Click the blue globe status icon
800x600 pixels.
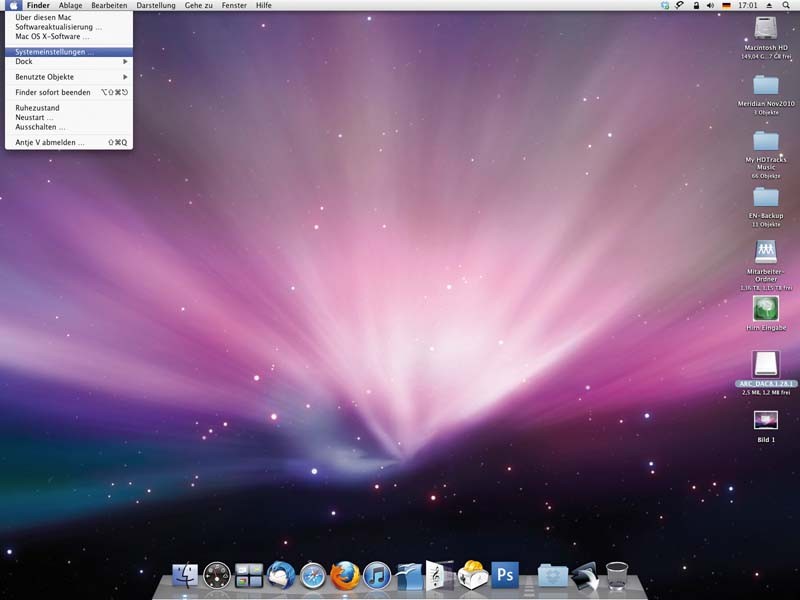[x=665, y=5]
